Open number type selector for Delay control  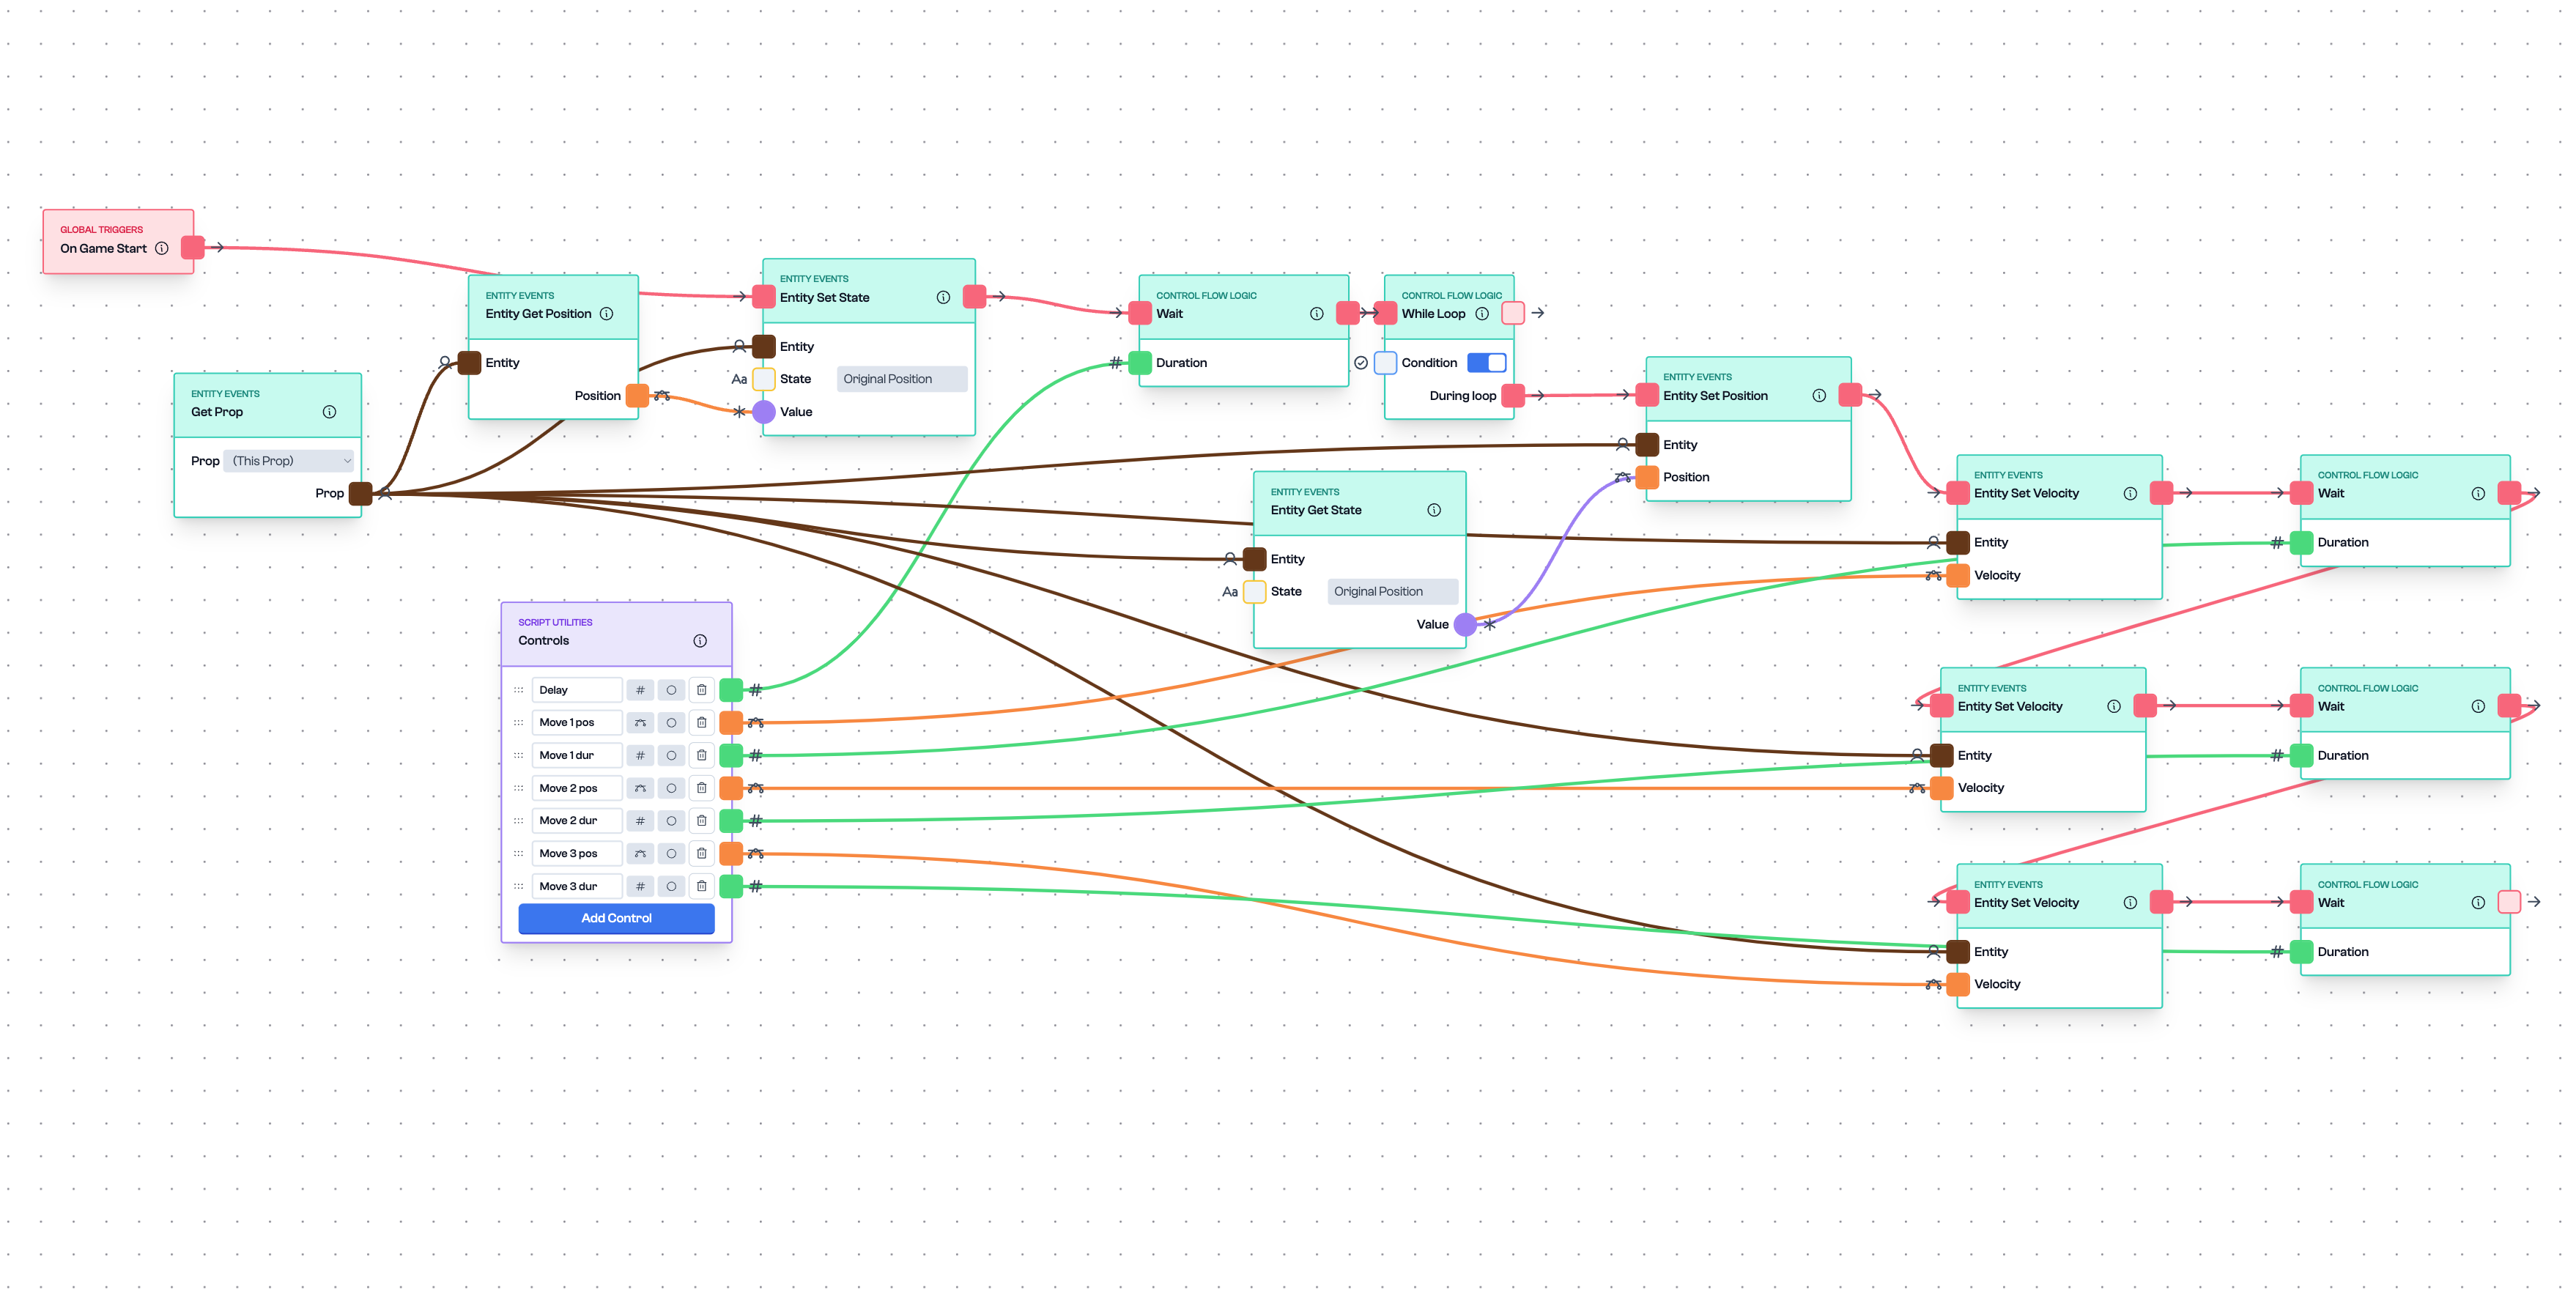[640, 690]
